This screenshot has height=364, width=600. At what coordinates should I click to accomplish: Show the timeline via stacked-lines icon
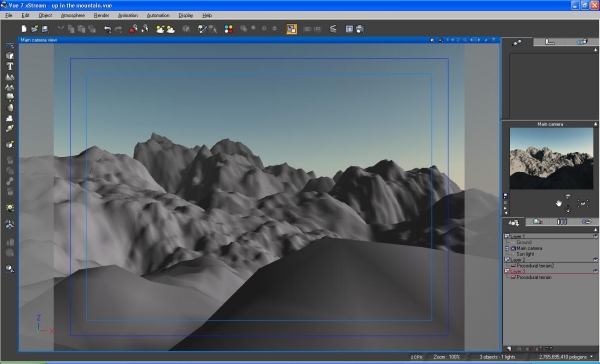pos(333,29)
